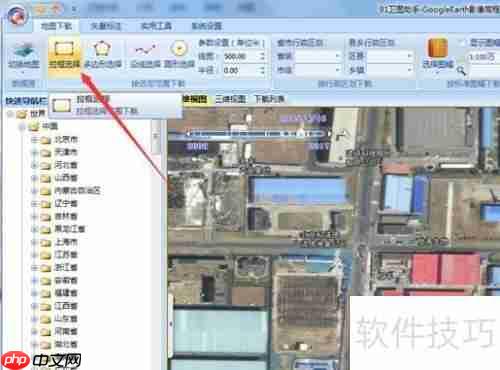Screen dimensions: 500x370
Task: Open the 1:100万 scale dropdown
Action: coord(483,57)
